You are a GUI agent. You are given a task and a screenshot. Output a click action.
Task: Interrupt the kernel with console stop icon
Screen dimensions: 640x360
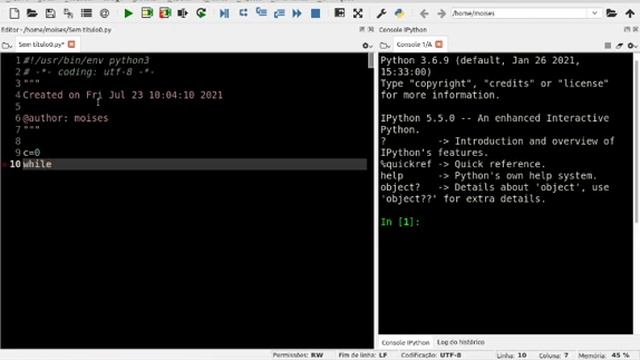(x=608, y=46)
